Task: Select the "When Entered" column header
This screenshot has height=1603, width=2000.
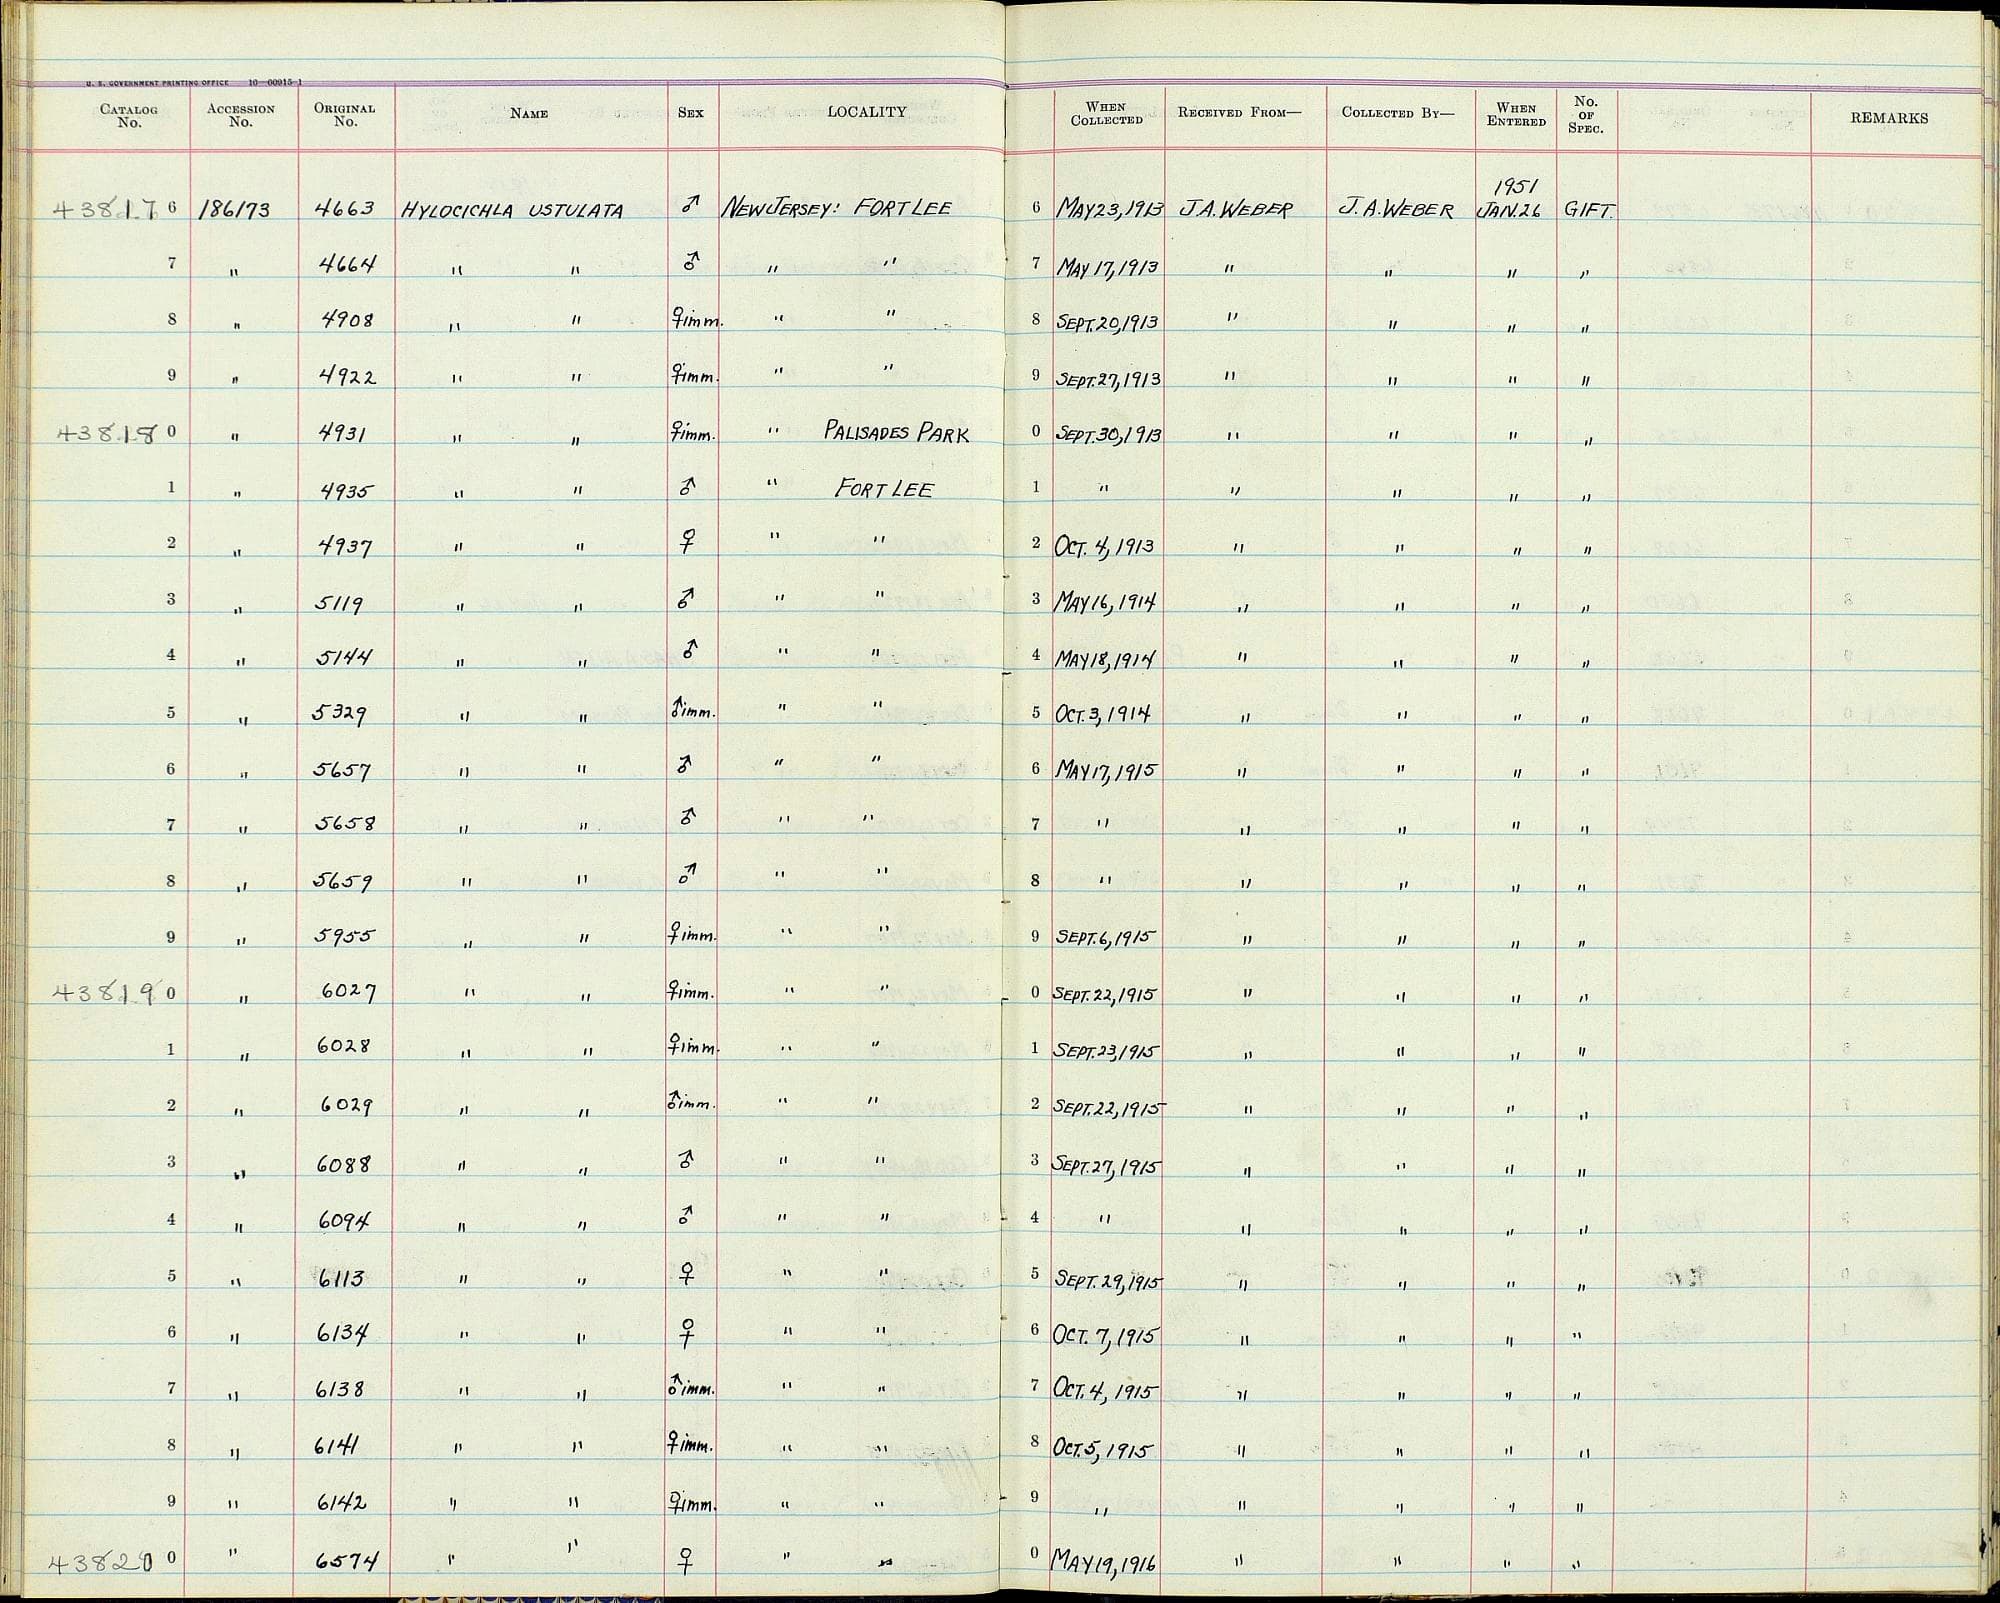Action: (x=1516, y=114)
